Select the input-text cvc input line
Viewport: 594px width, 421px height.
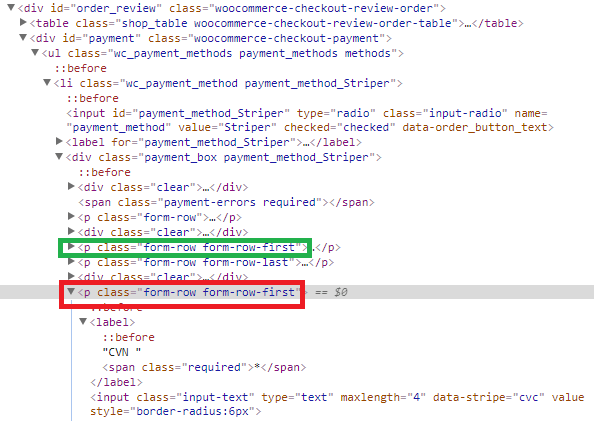click(337, 404)
